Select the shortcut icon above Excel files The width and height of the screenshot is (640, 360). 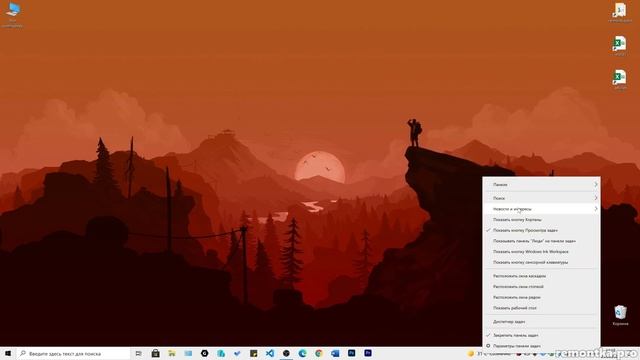620,12
